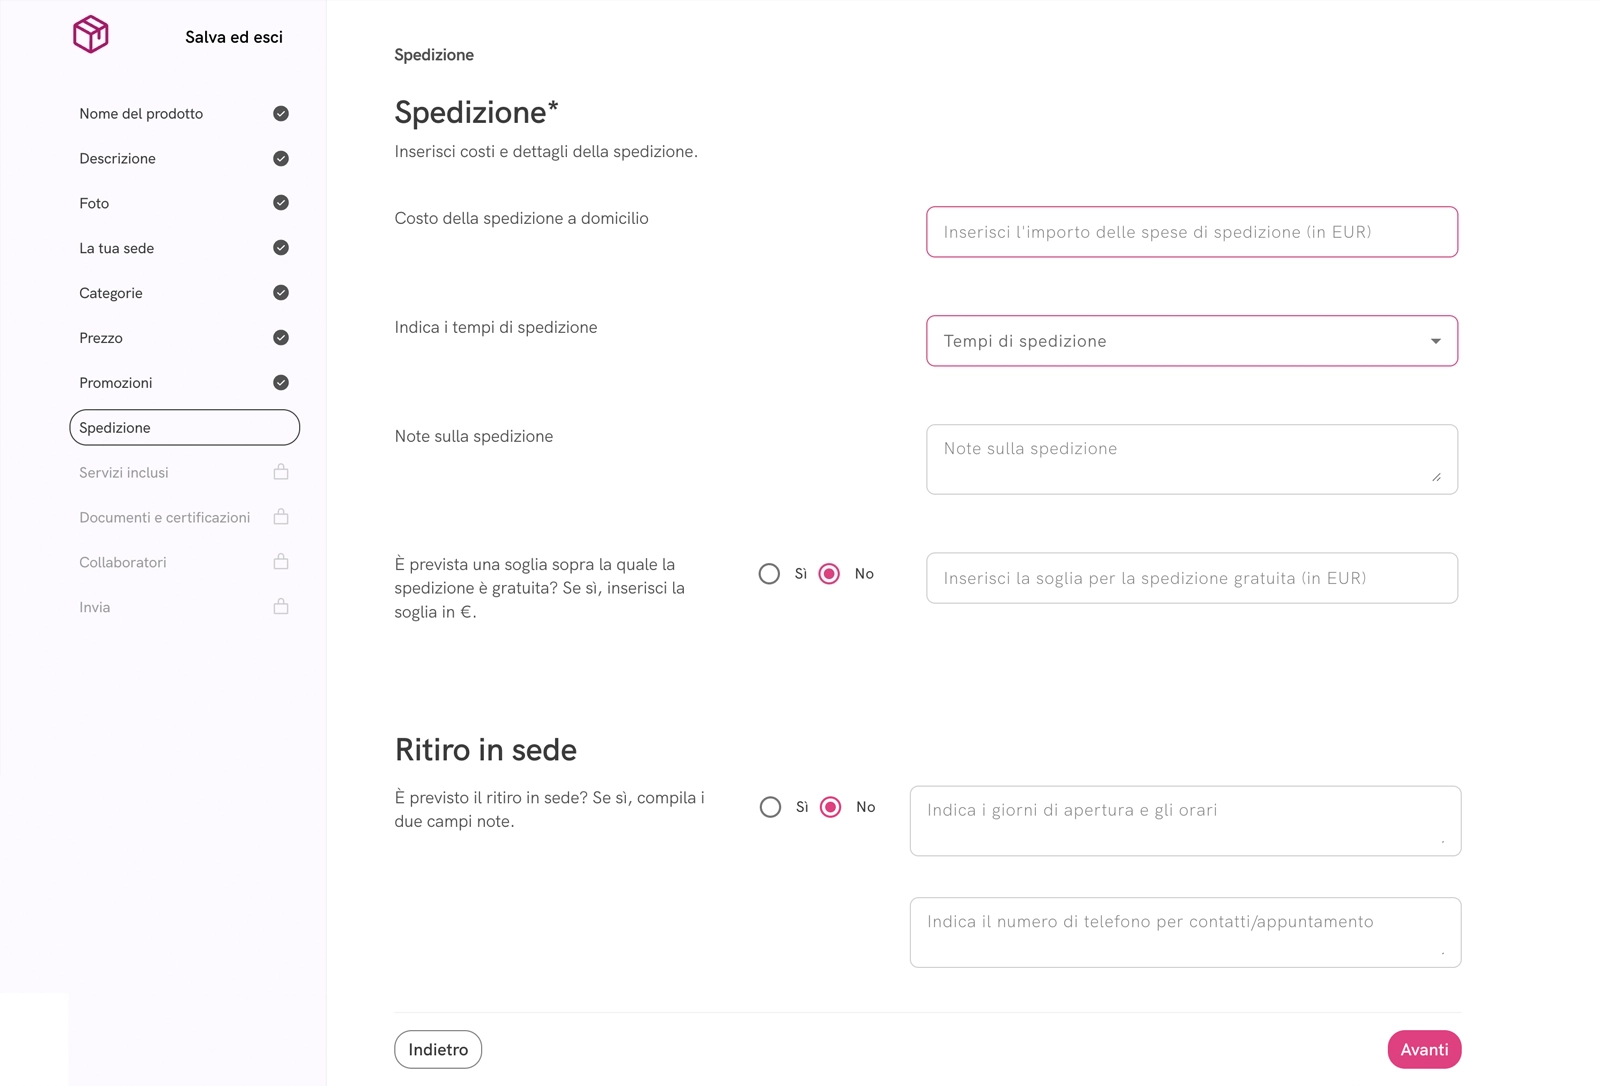Click Salva ed esci
Image resolution: width=1600 pixels, height=1086 pixels.
(x=234, y=37)
